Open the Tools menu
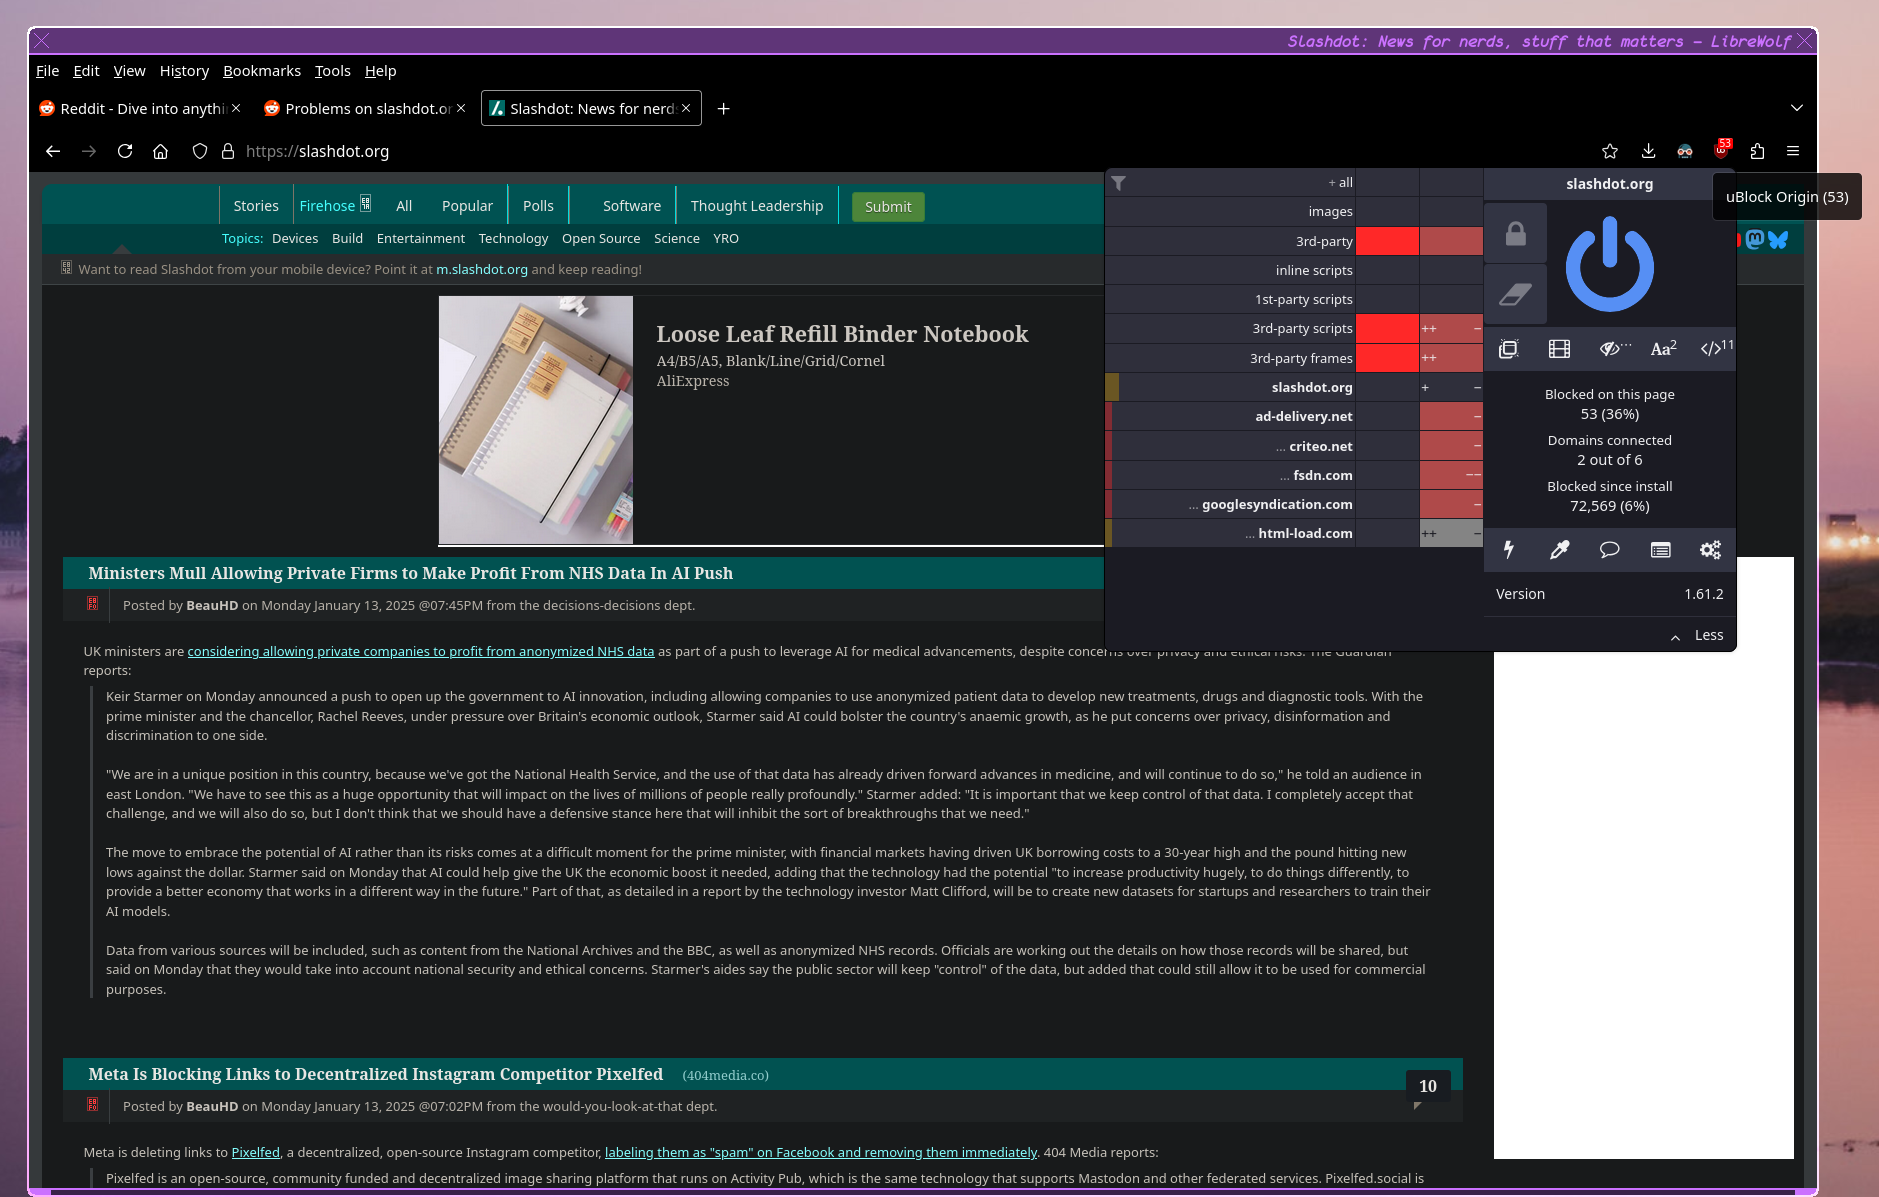The height and width of the screenshot is (1197, 1879). pos(332,71)
